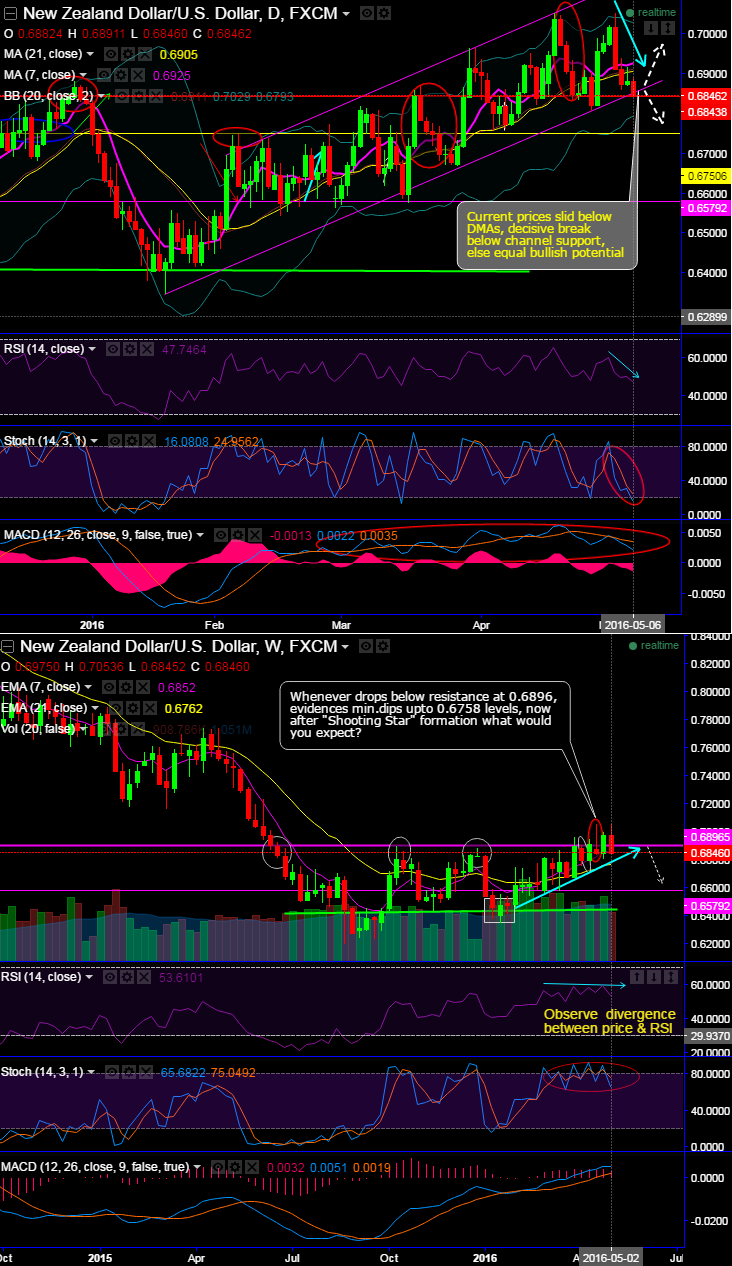Open settings for the daily NZD/USD series
Screen dimensions: 732x1266
pyautogui.click(x=384, y=14)
